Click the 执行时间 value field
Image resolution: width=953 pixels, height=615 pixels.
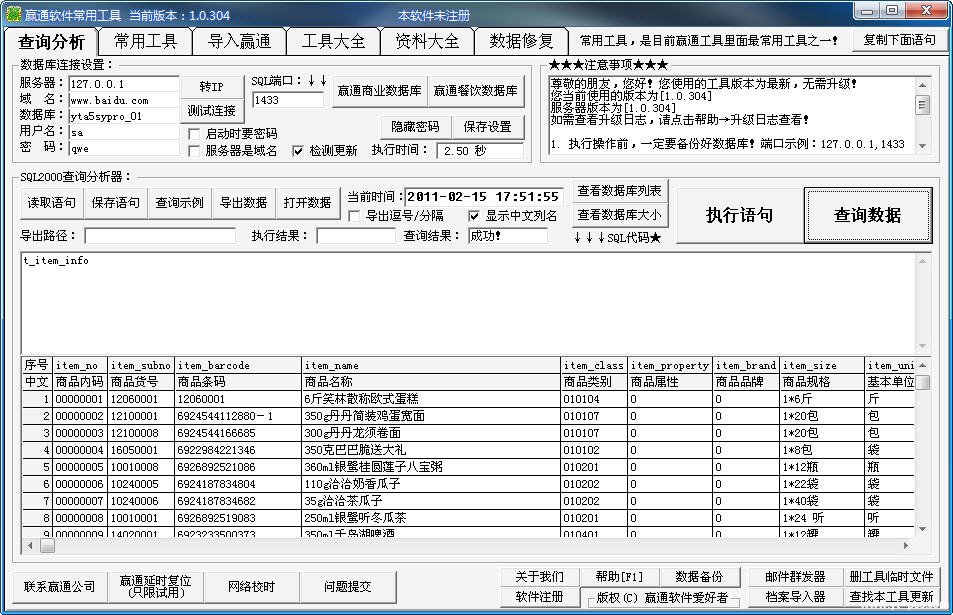(480, 151)
